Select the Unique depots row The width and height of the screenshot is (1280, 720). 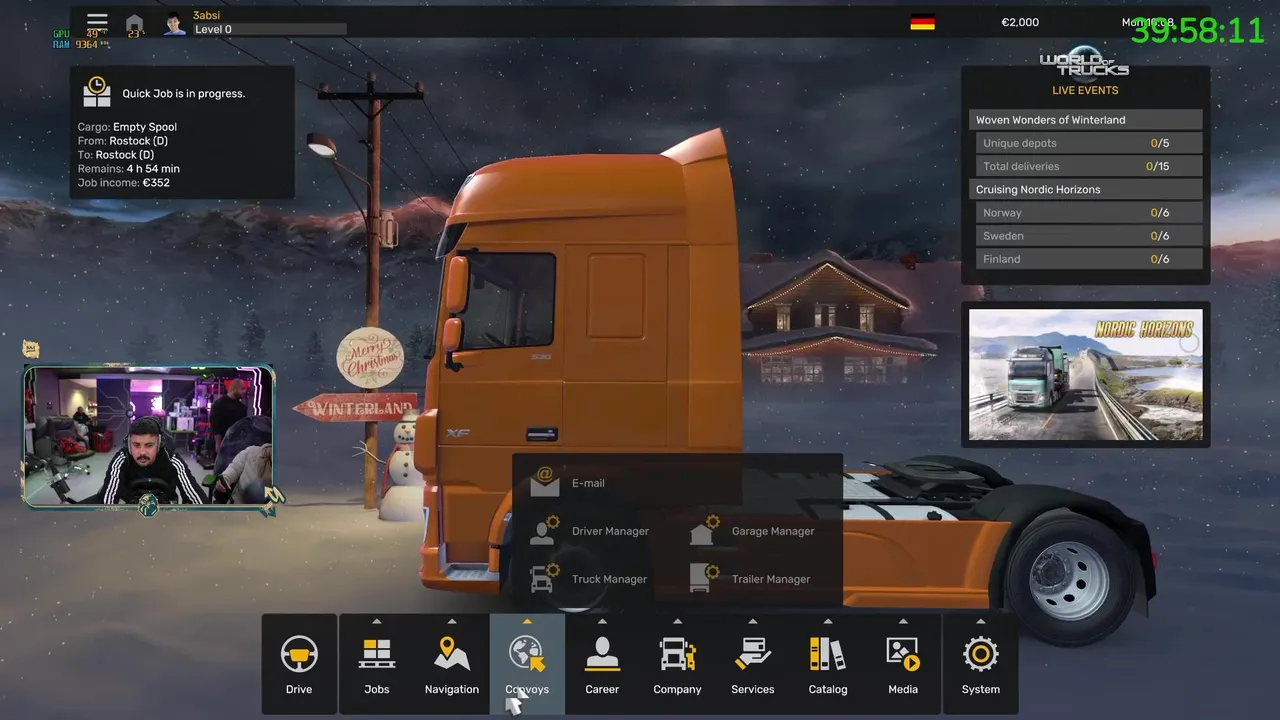pyautogui.click(x=1089, y=143)
